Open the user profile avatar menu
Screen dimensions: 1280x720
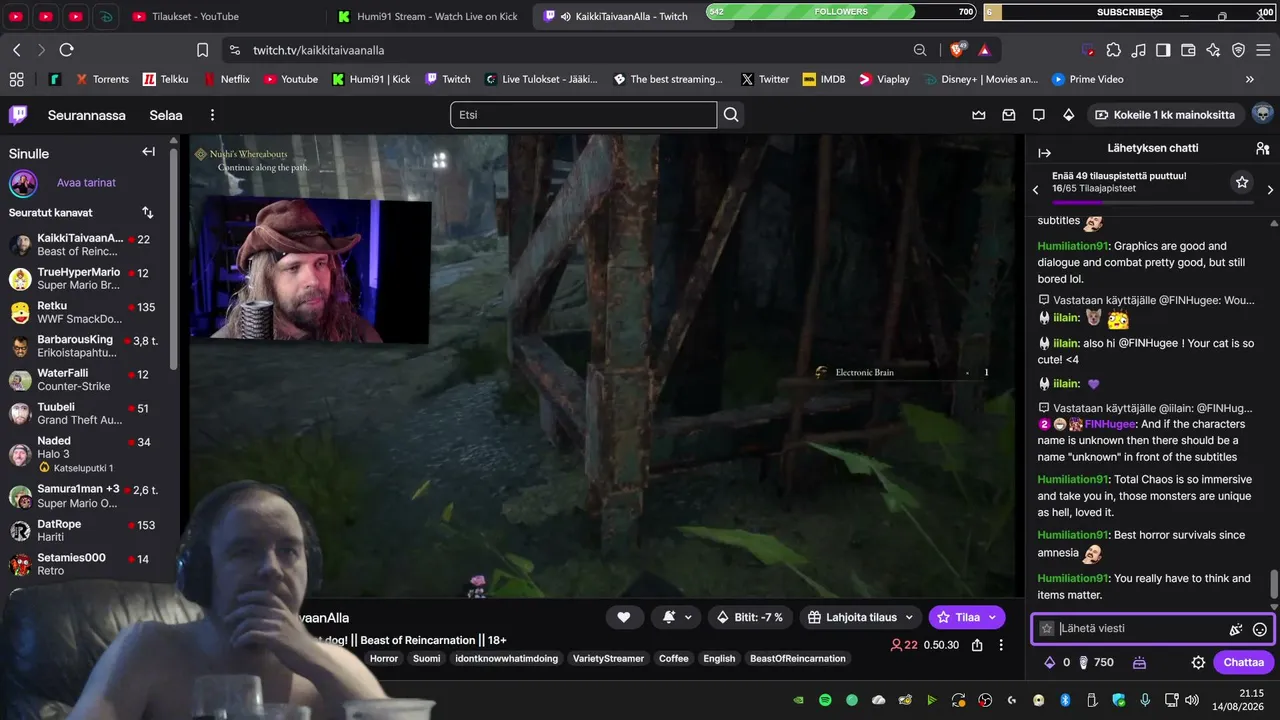point(1263,114)
